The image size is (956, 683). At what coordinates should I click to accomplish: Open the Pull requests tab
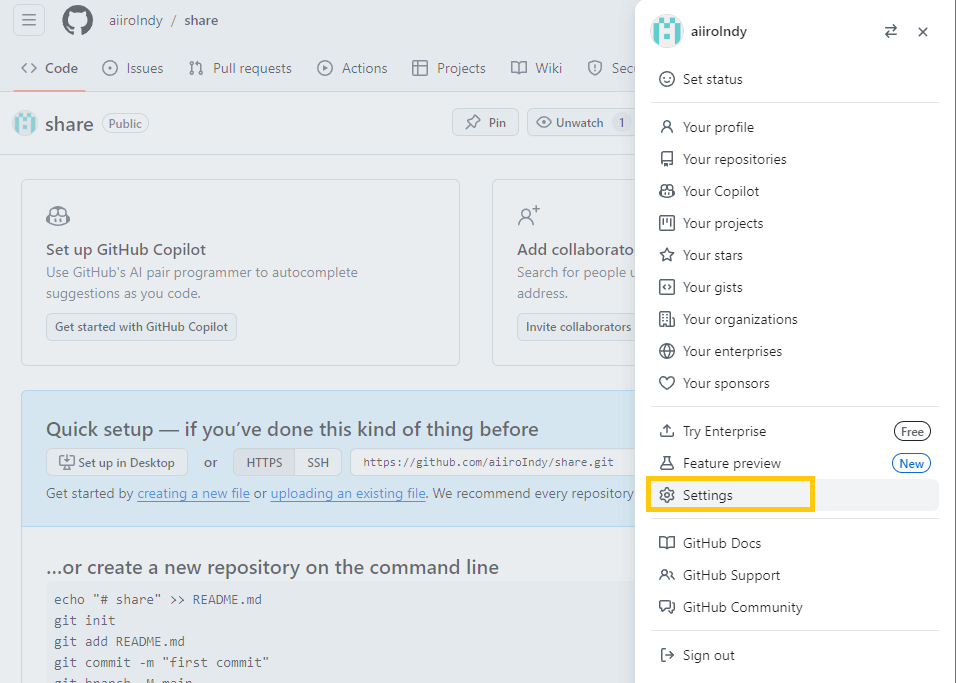point(240,68)
